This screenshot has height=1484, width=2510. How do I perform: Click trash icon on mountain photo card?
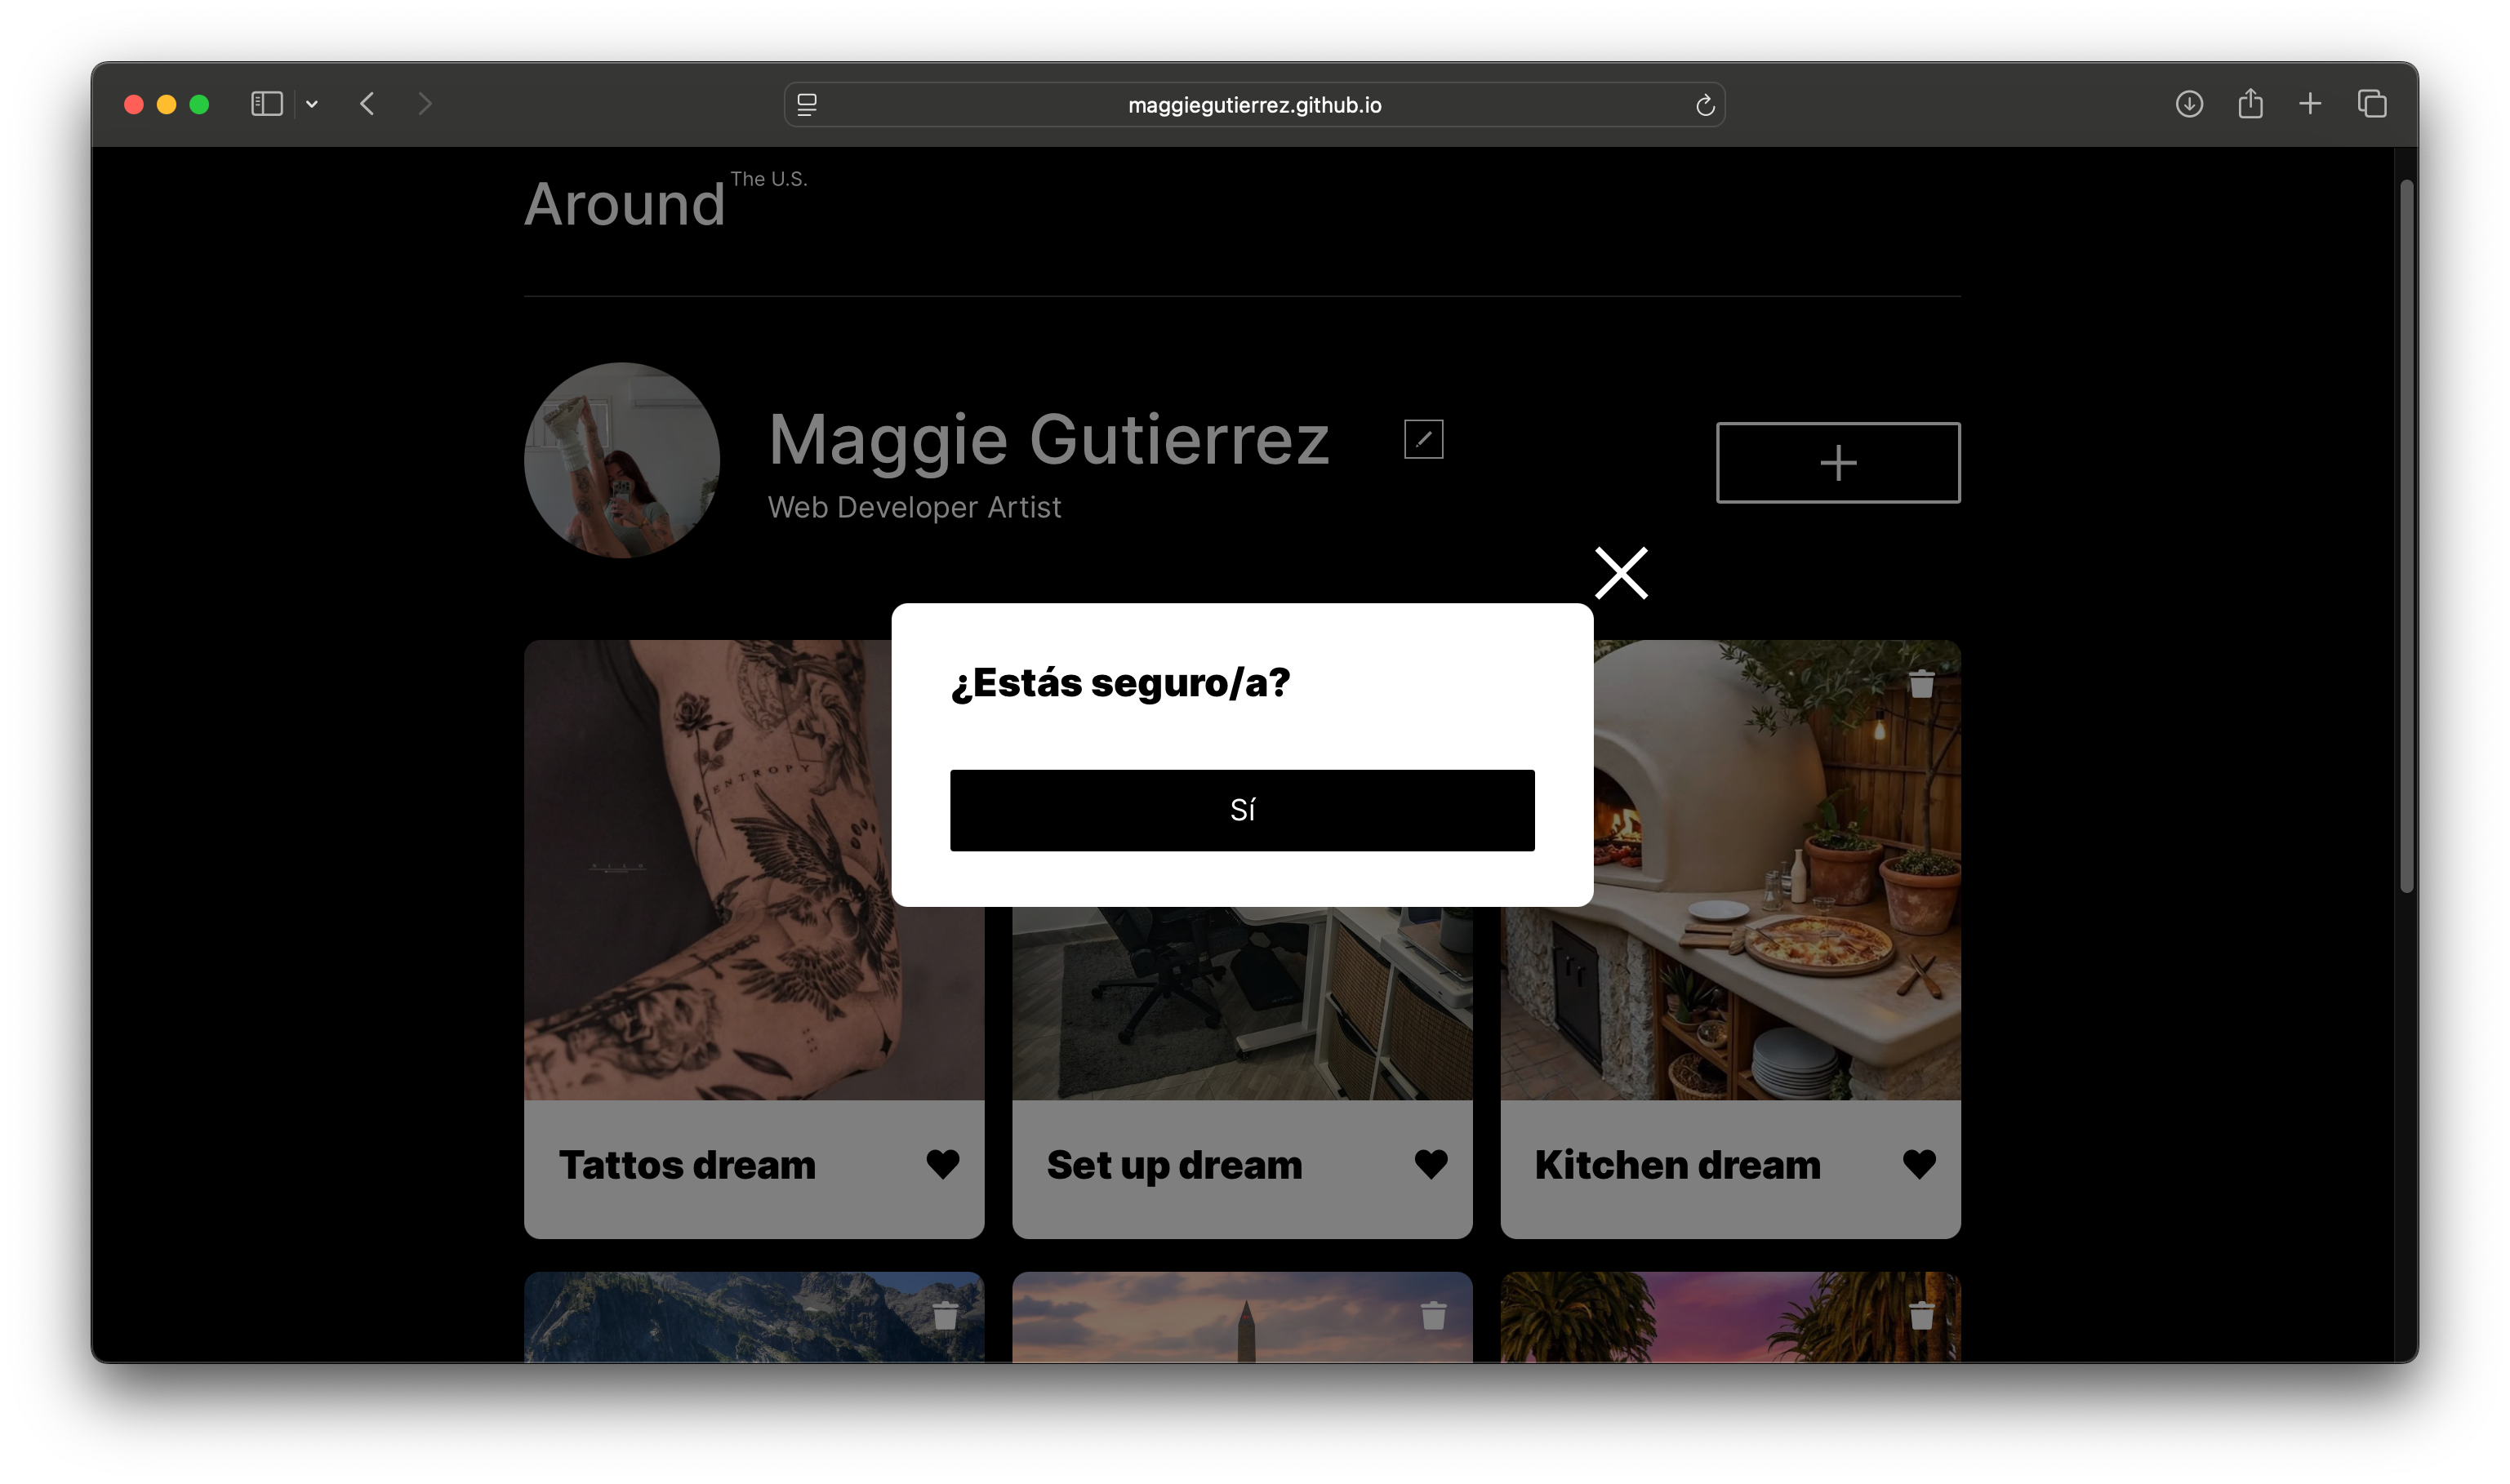click(x=945, y=1315)
